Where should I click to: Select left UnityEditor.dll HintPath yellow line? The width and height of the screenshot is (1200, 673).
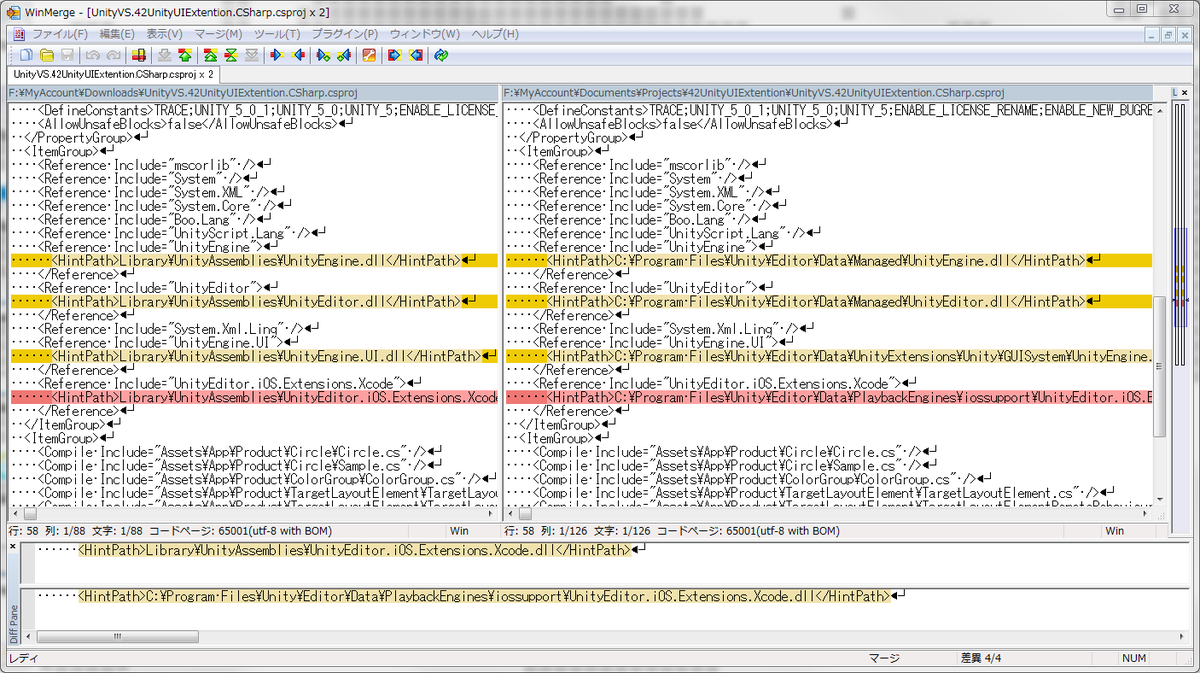pos(254,301)
